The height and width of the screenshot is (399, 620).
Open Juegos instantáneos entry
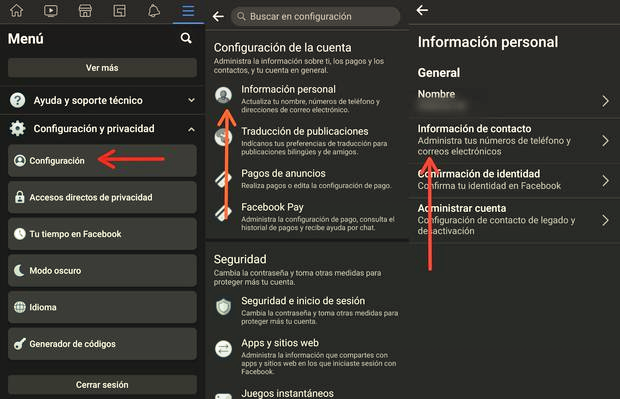307,393
